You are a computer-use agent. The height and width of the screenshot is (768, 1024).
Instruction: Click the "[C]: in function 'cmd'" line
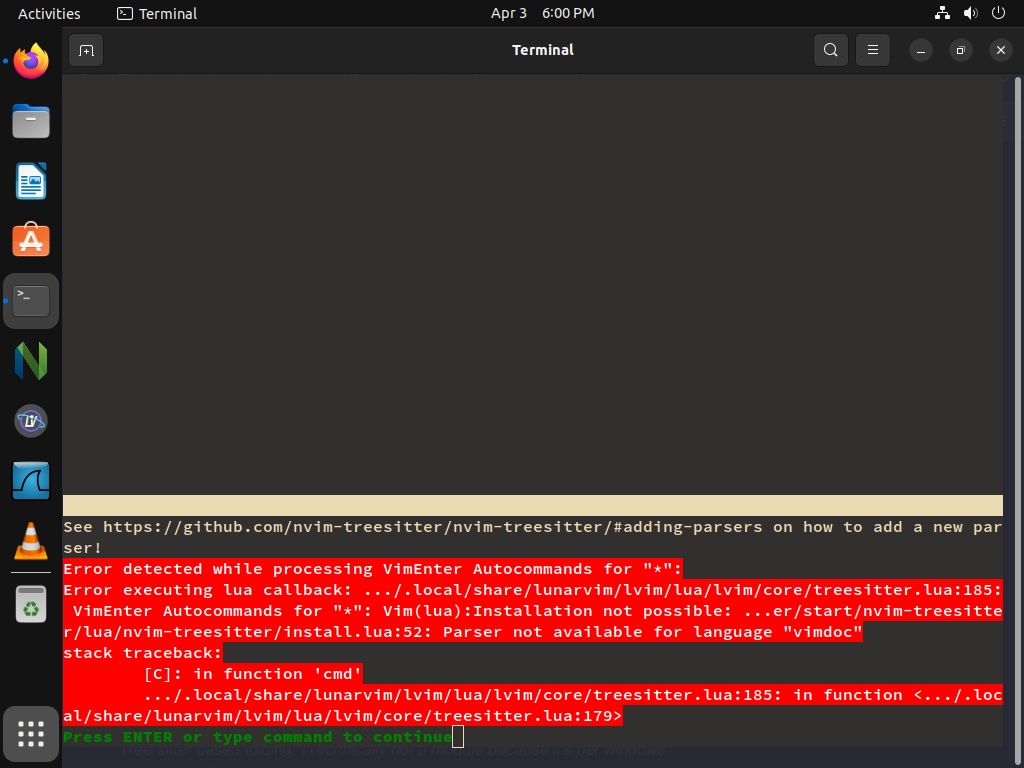click(x=253, y=674)
